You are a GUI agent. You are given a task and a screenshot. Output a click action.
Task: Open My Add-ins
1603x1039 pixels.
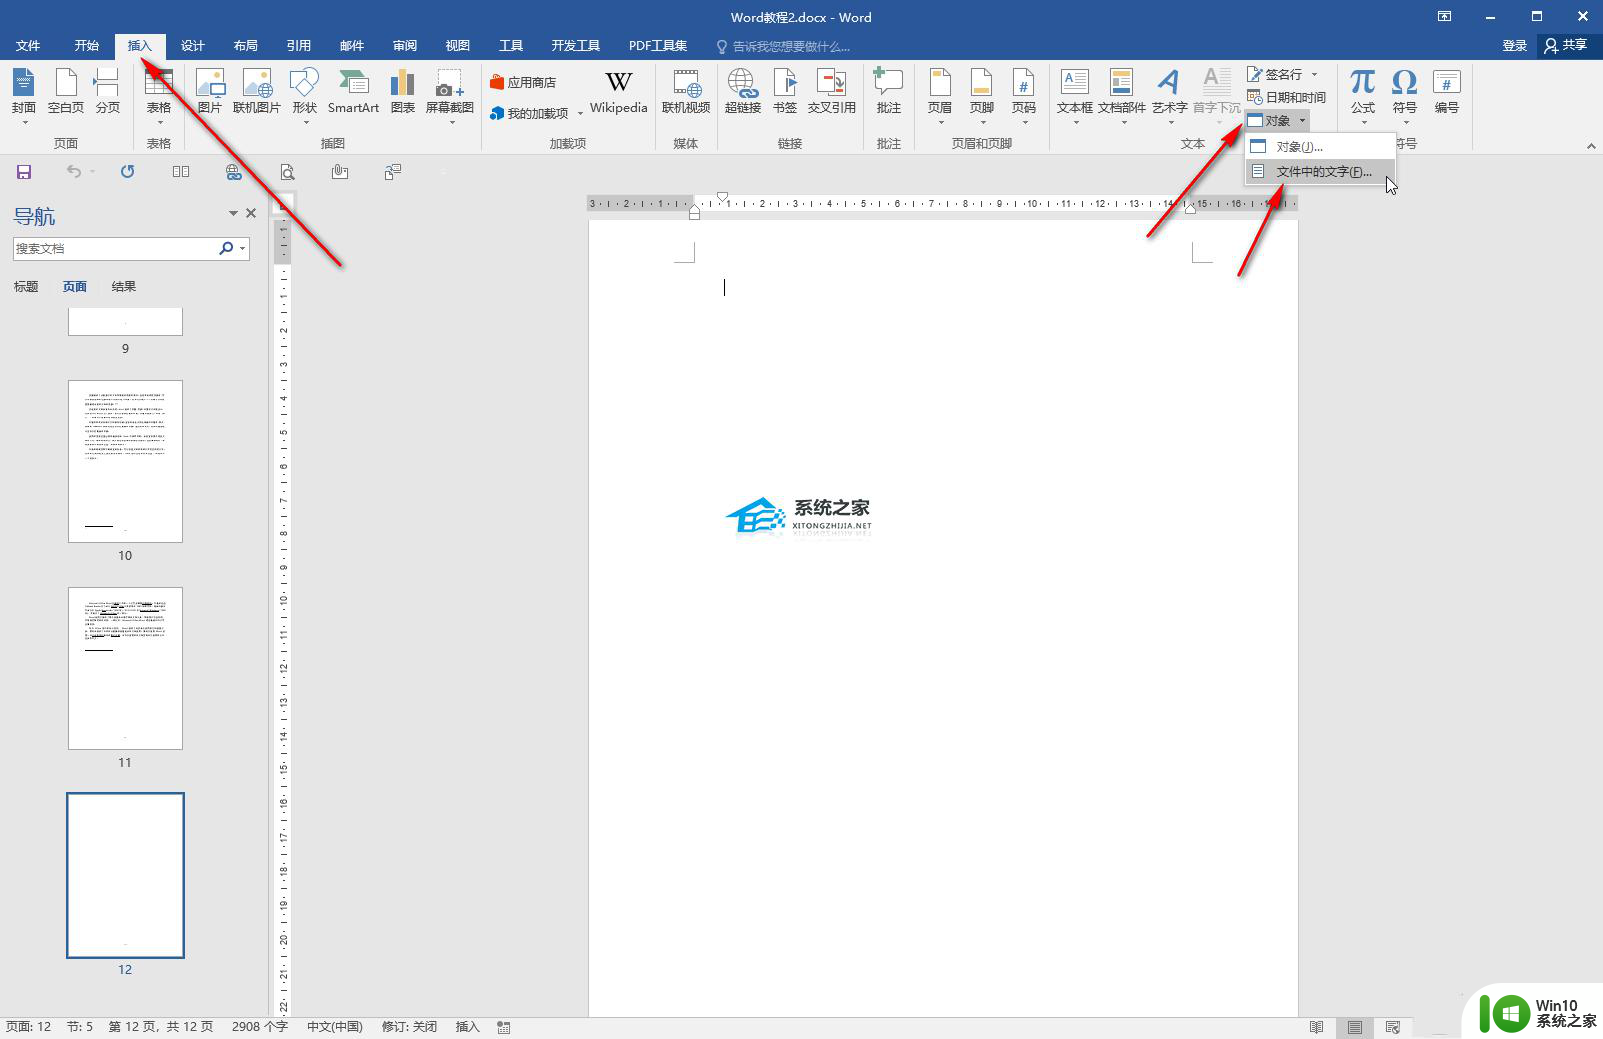(x=530, y=113)
